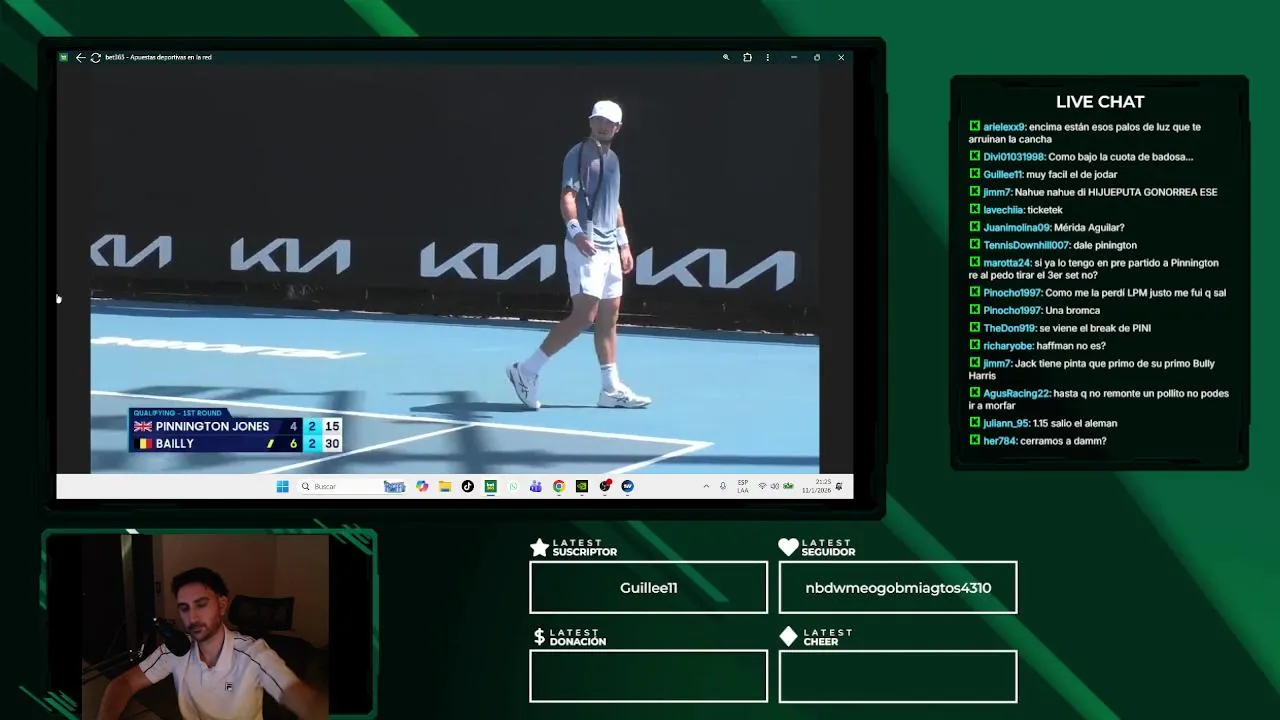Click the empty Latest Cheer box
Viewport: 1280px width, 720px height.
[x=898, y=676]
